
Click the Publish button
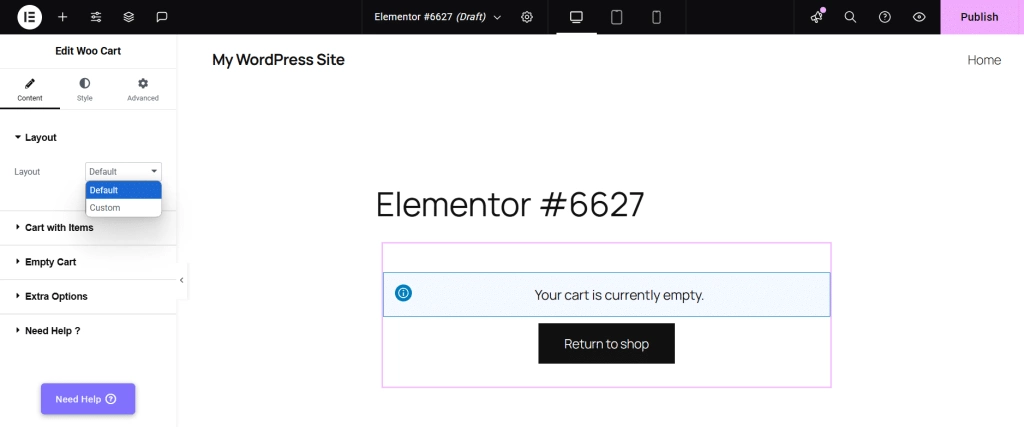(x=979, y=17)
